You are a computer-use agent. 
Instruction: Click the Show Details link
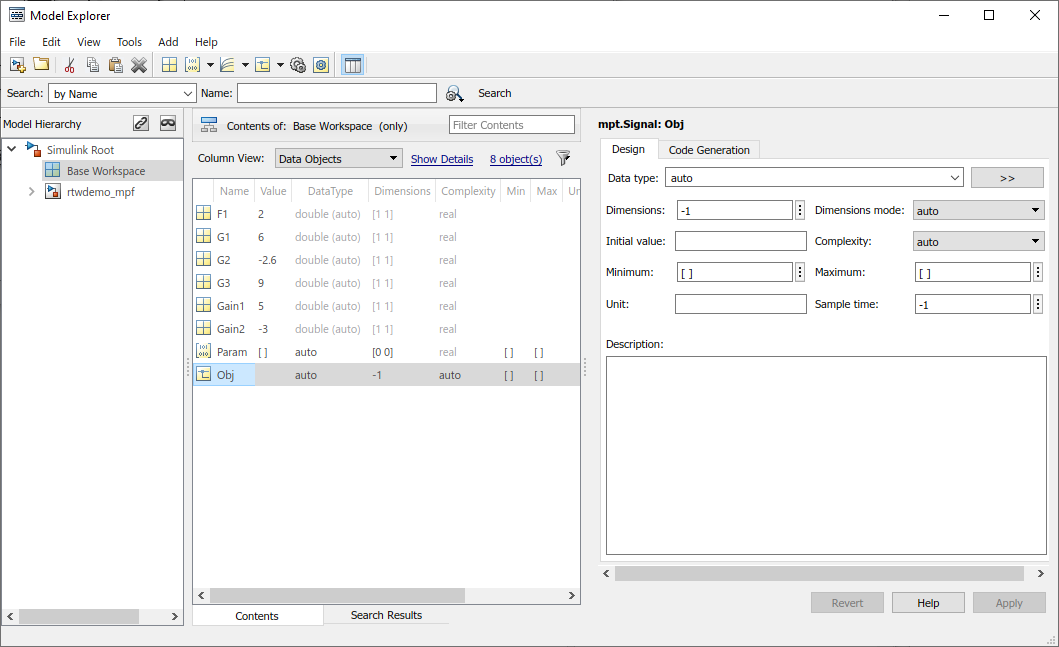point(442,159)
